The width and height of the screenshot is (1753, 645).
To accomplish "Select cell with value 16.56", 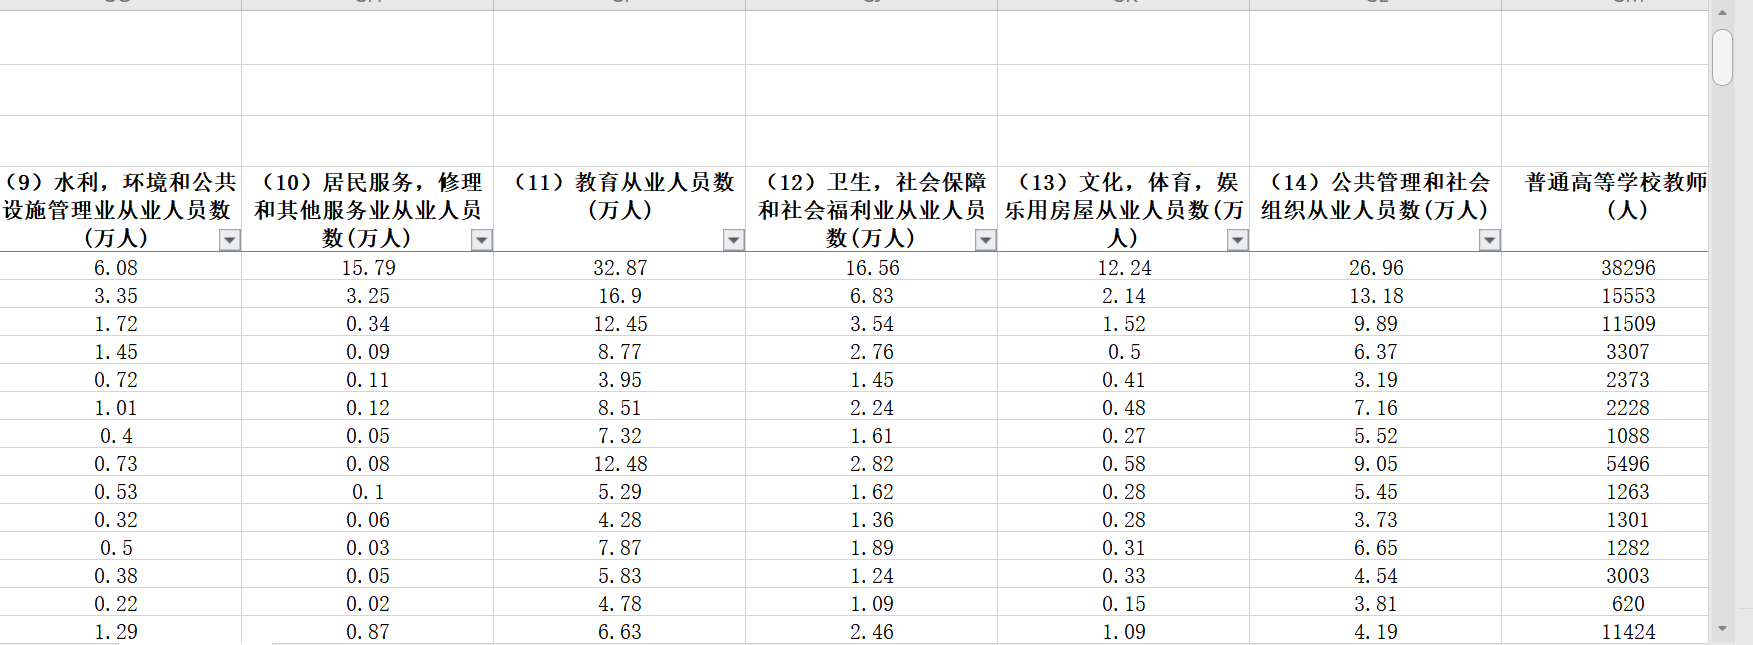I will pyautogui.click(x=872, y=268).
